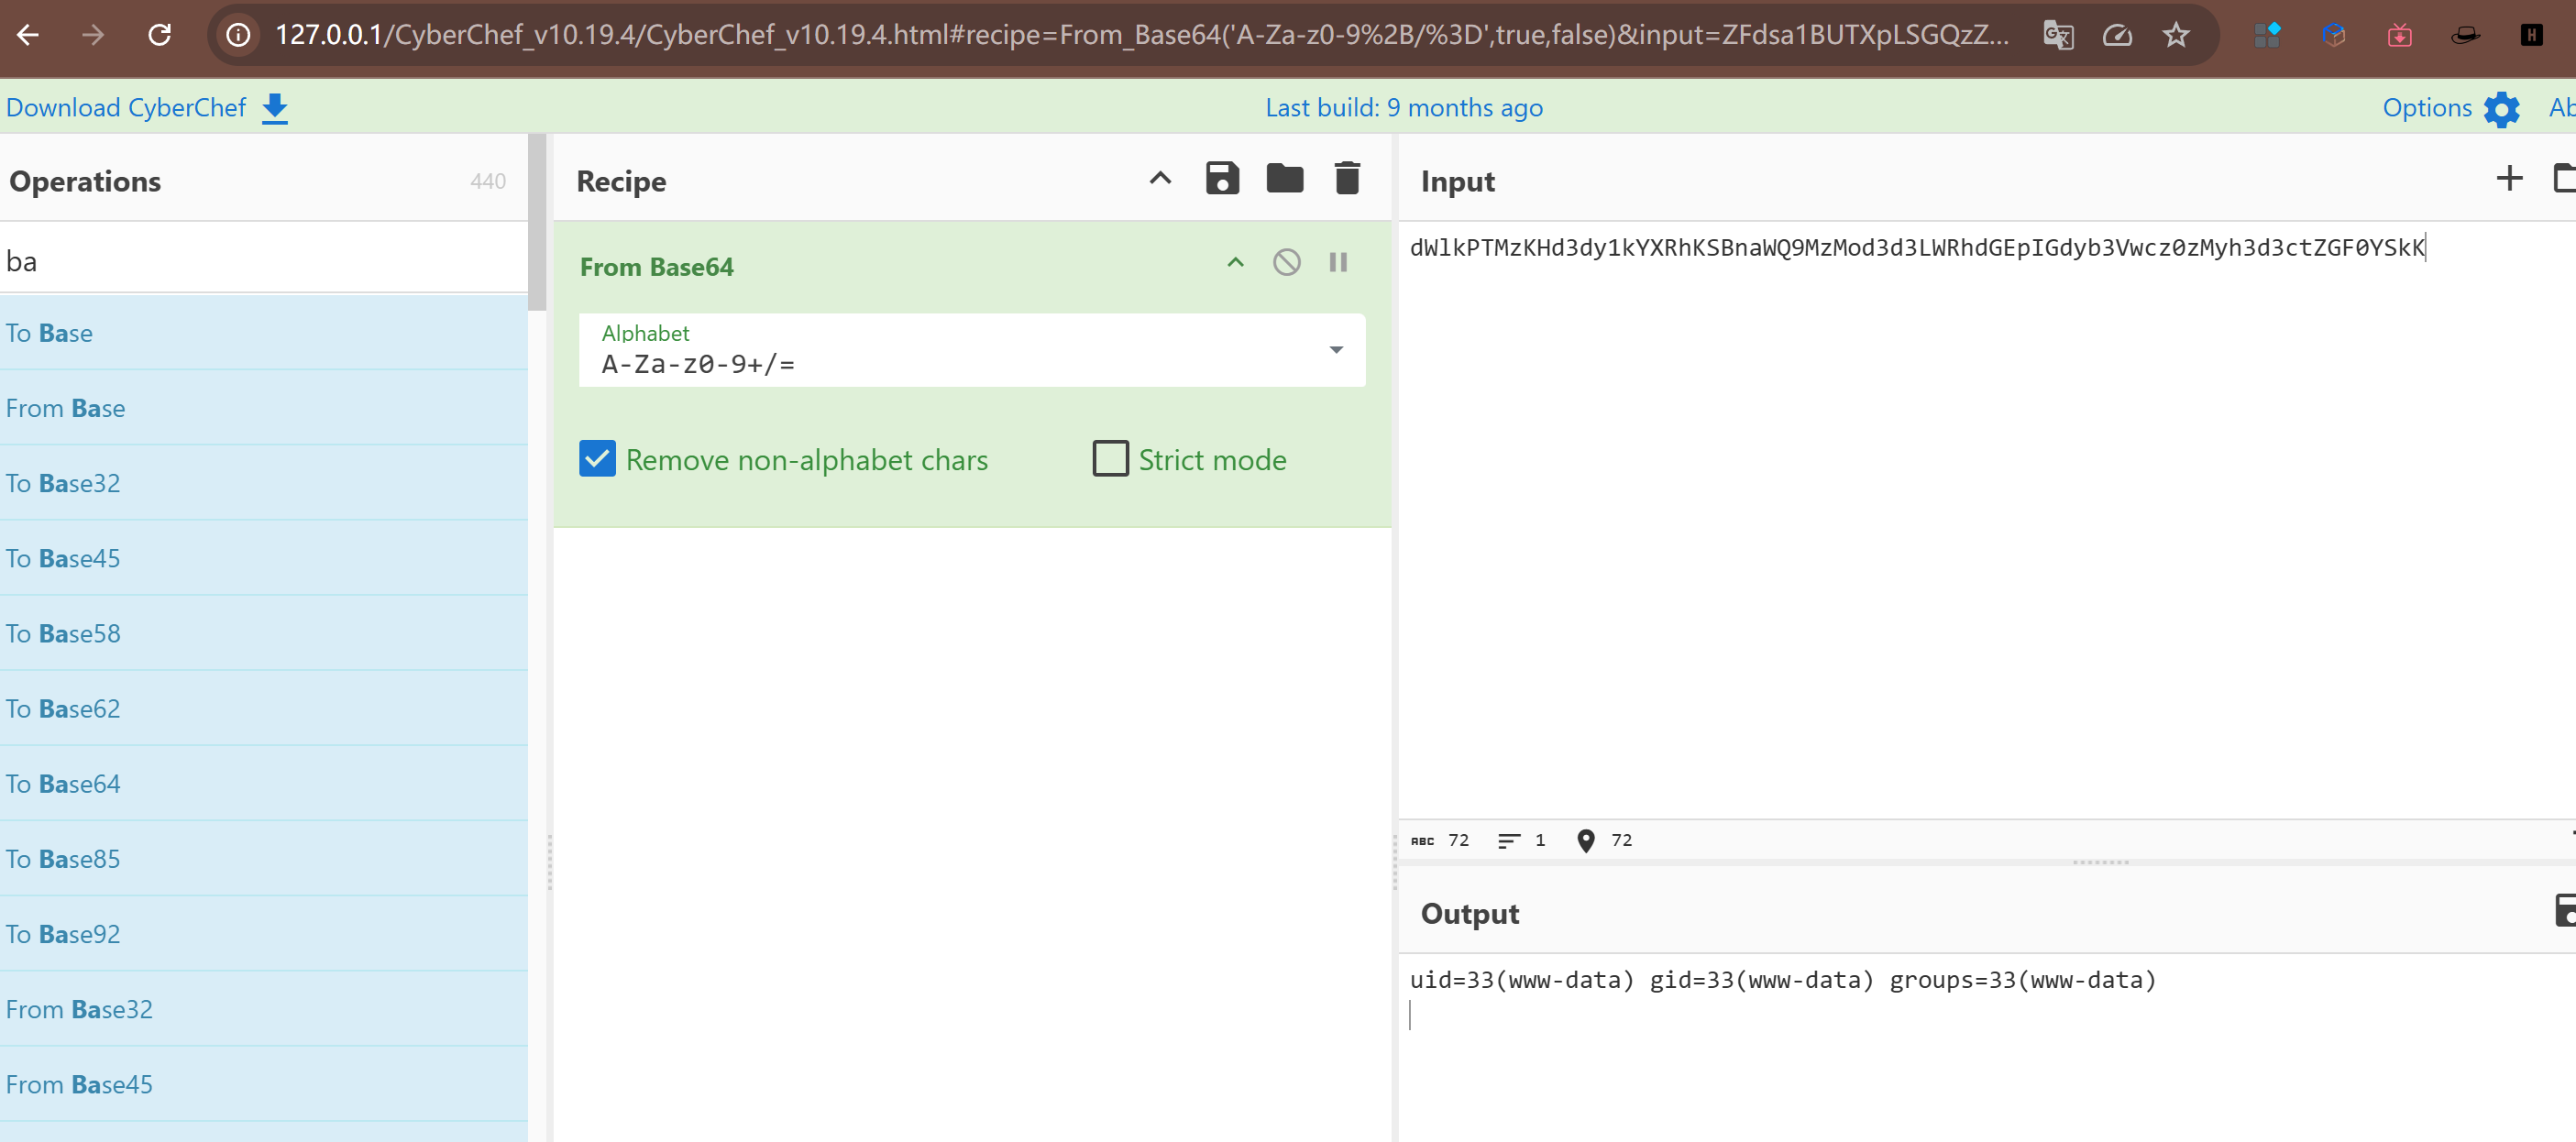Image resolution: width=2576 pixels, height=1142 pixels.
Task: Open folder as input icon
Action: [2565, 178]
